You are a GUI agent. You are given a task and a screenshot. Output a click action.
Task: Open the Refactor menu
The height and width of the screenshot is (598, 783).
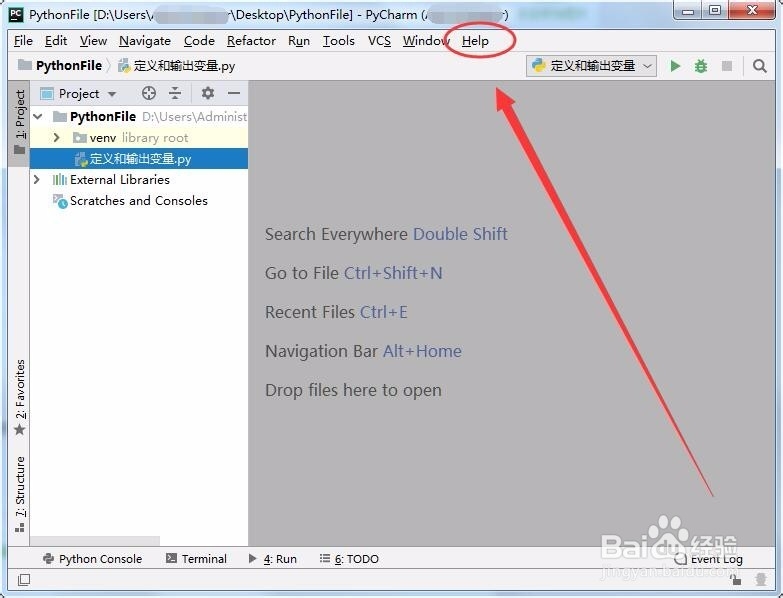[x=251, y=41]
